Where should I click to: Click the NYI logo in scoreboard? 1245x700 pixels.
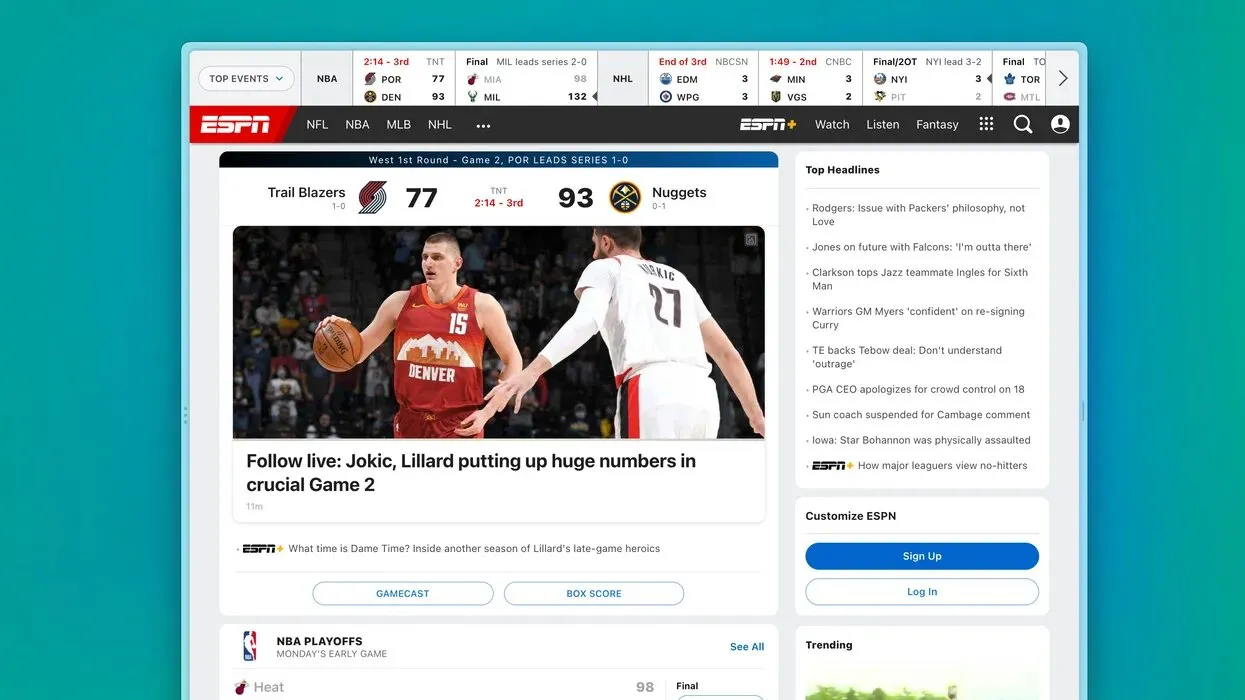coord(880,79)
